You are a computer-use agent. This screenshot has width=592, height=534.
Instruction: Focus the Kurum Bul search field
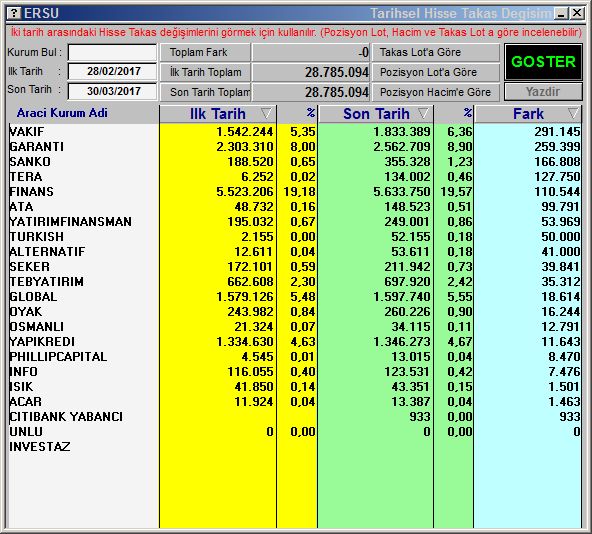[112, 52]
